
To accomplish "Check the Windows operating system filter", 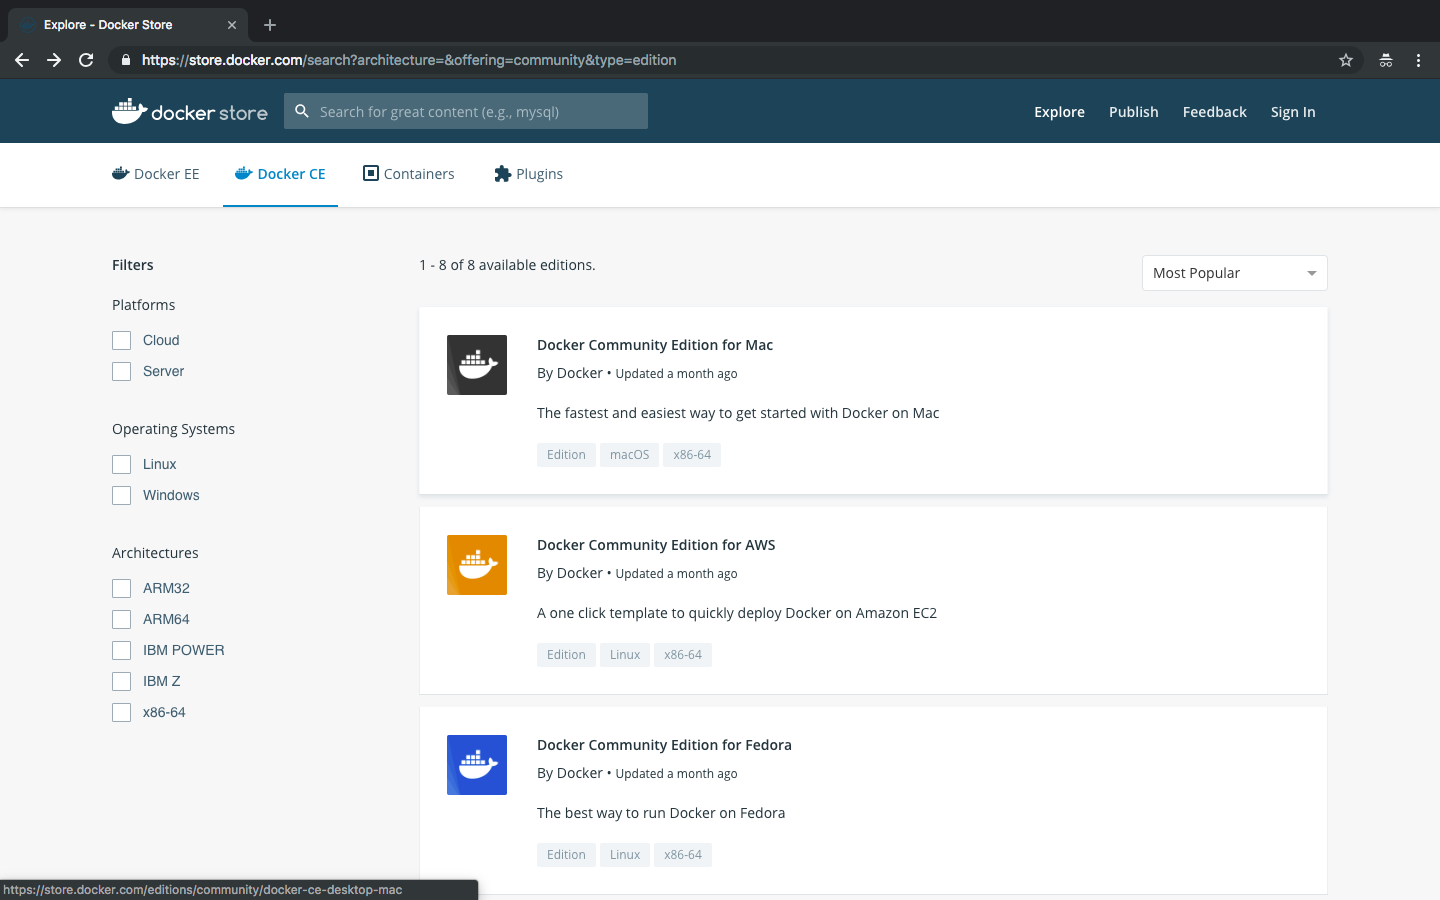I will click(122, 496).
